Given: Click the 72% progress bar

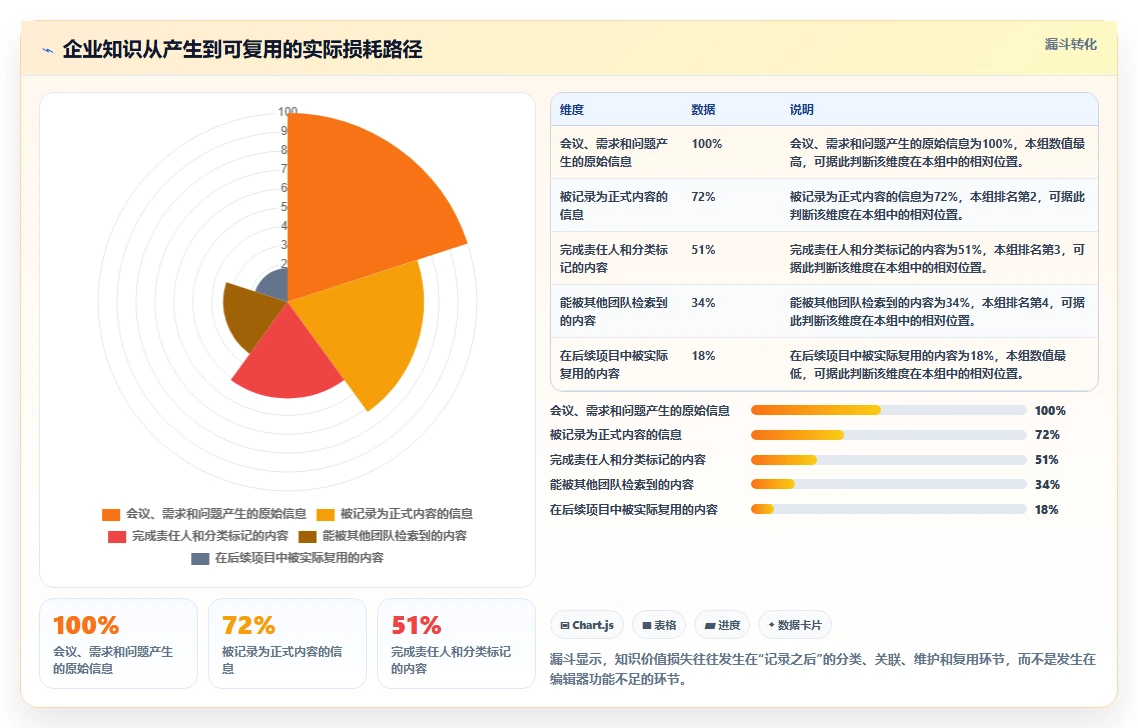Looking at the screenshot, I should [888, 435].
